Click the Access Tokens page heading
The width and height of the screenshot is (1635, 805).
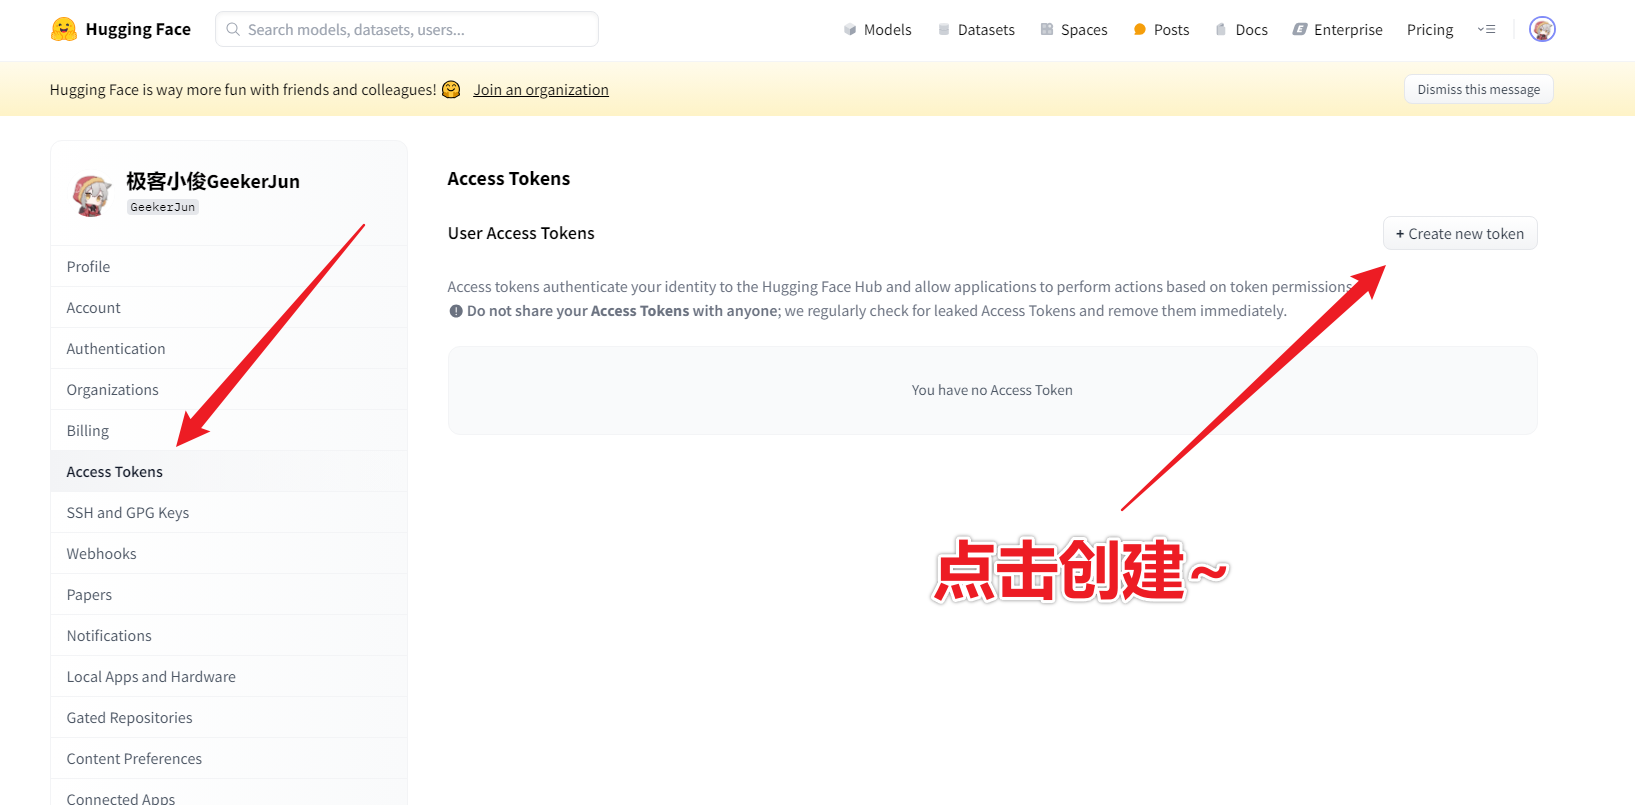509,179
